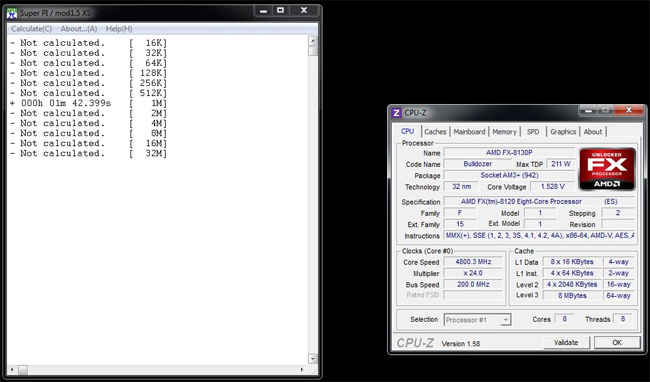
Task: Click the Instructions field starting 'MMX(+), SSE'
Action: point(539,235)
